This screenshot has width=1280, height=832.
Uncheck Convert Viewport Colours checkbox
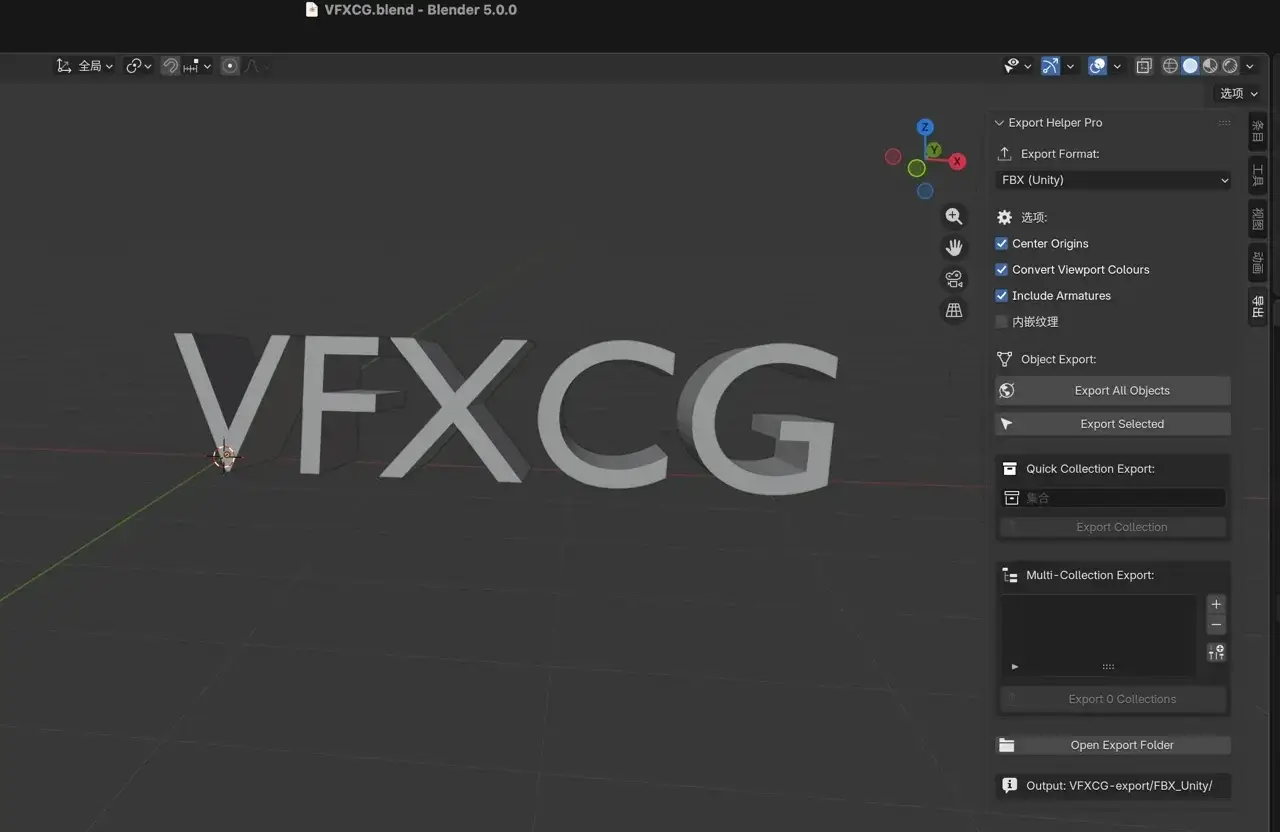[1002, 269]
